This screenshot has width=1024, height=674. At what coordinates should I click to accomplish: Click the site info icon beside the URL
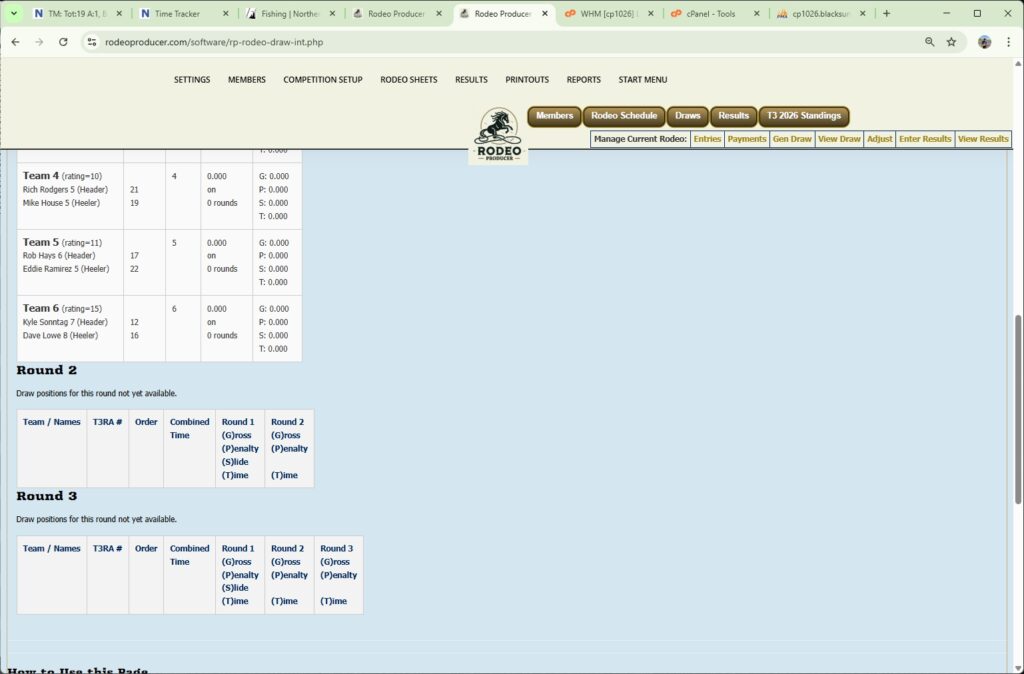[91, 43]
